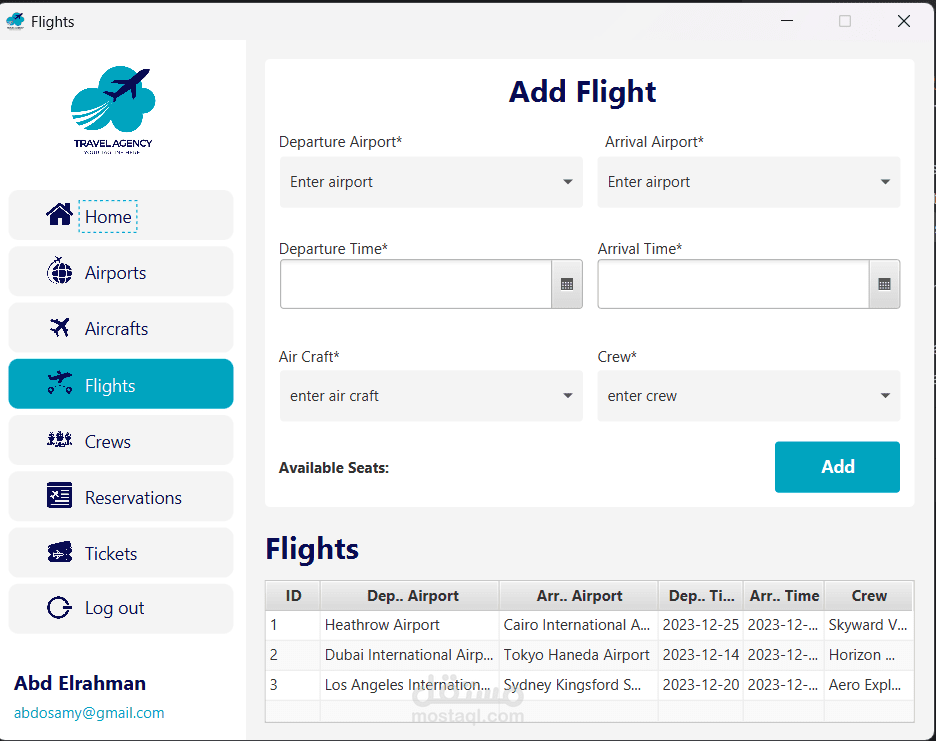
Task: Expand the Departure Airport dropdown
Action: click(x=567, y=182)
